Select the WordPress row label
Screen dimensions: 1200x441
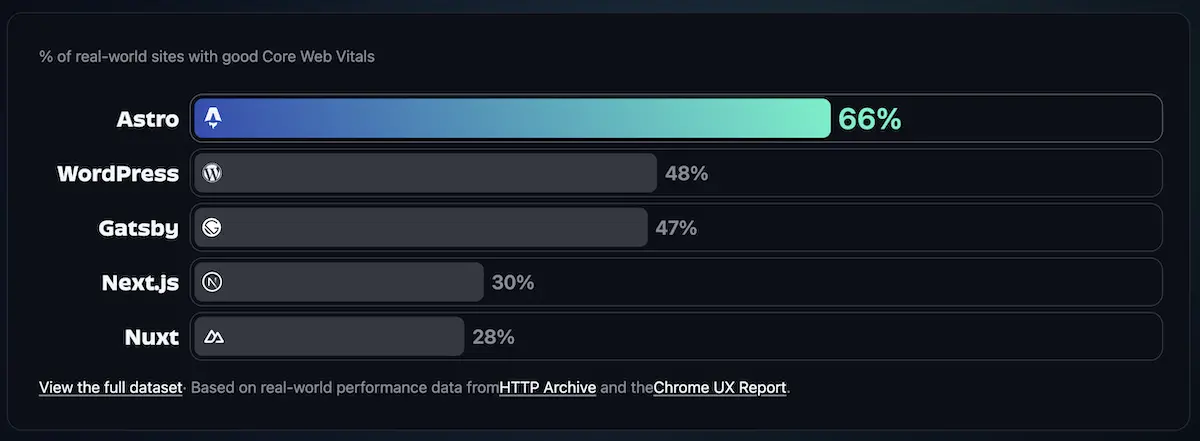[x=118, y=173]
